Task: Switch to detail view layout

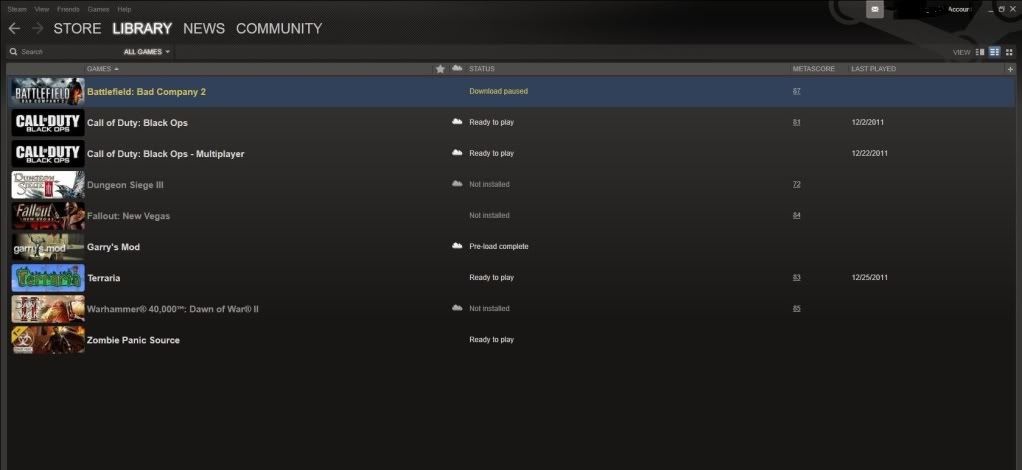Action: [x=980, y=52]
